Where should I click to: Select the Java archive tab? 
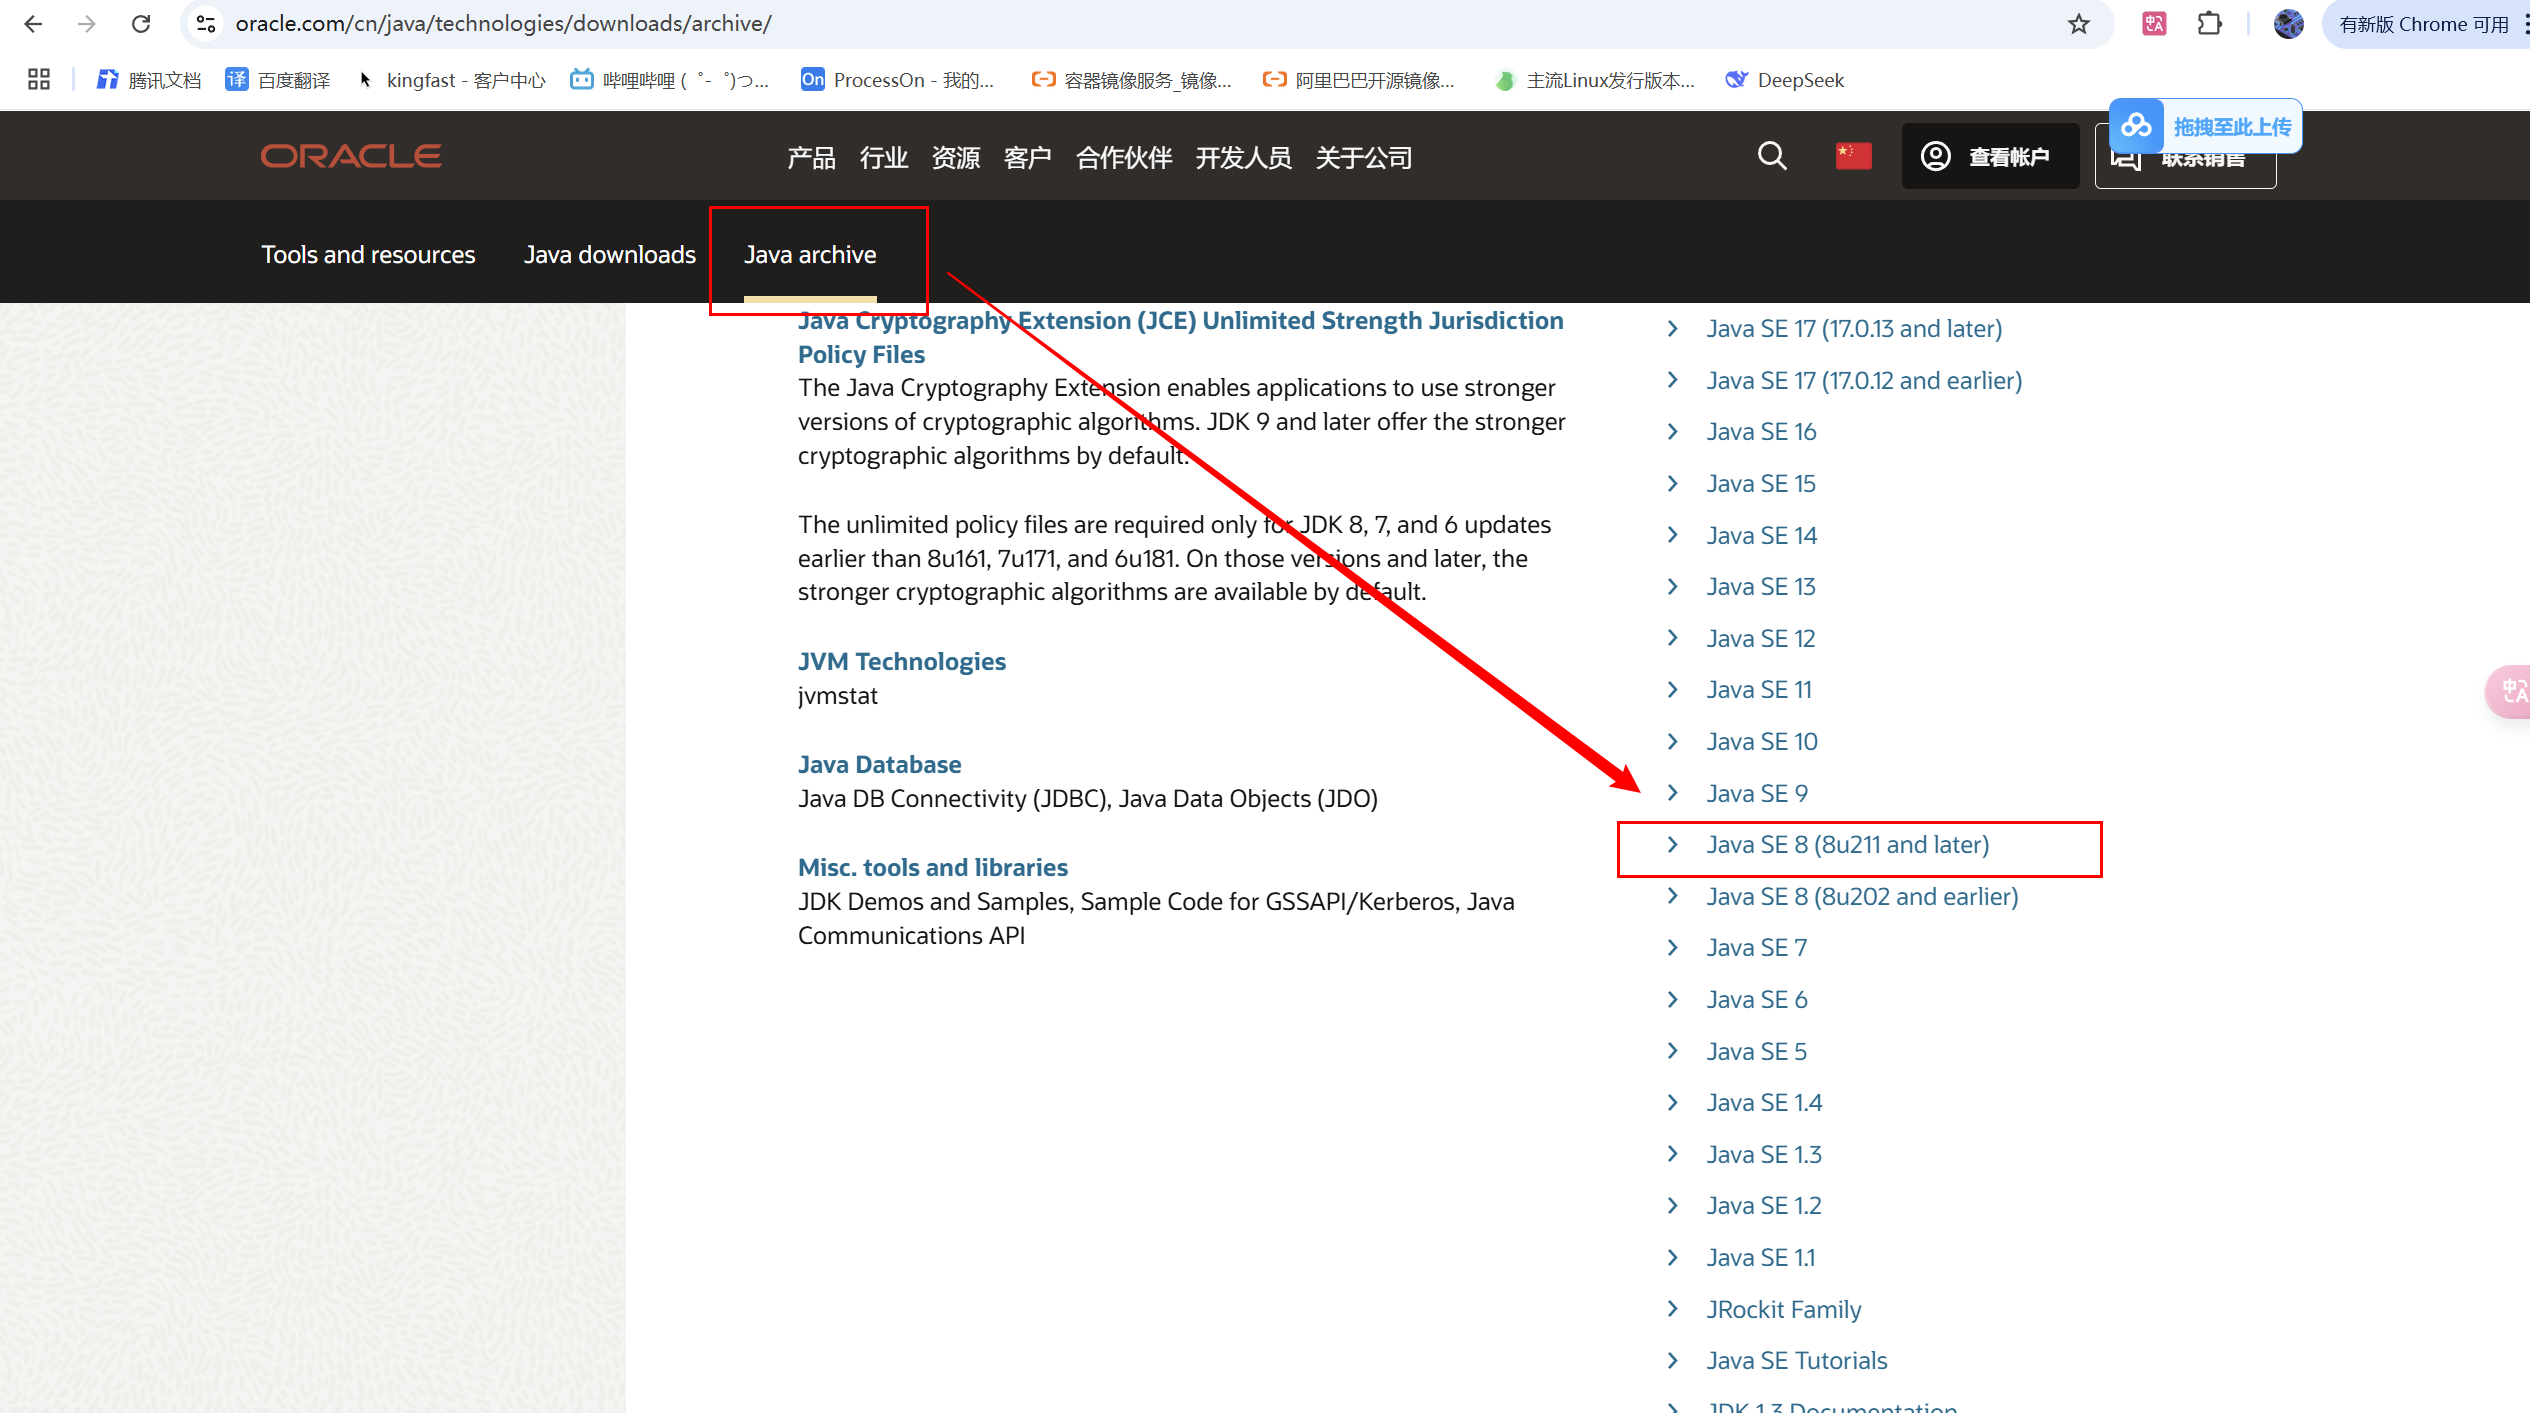coord(810,255)
